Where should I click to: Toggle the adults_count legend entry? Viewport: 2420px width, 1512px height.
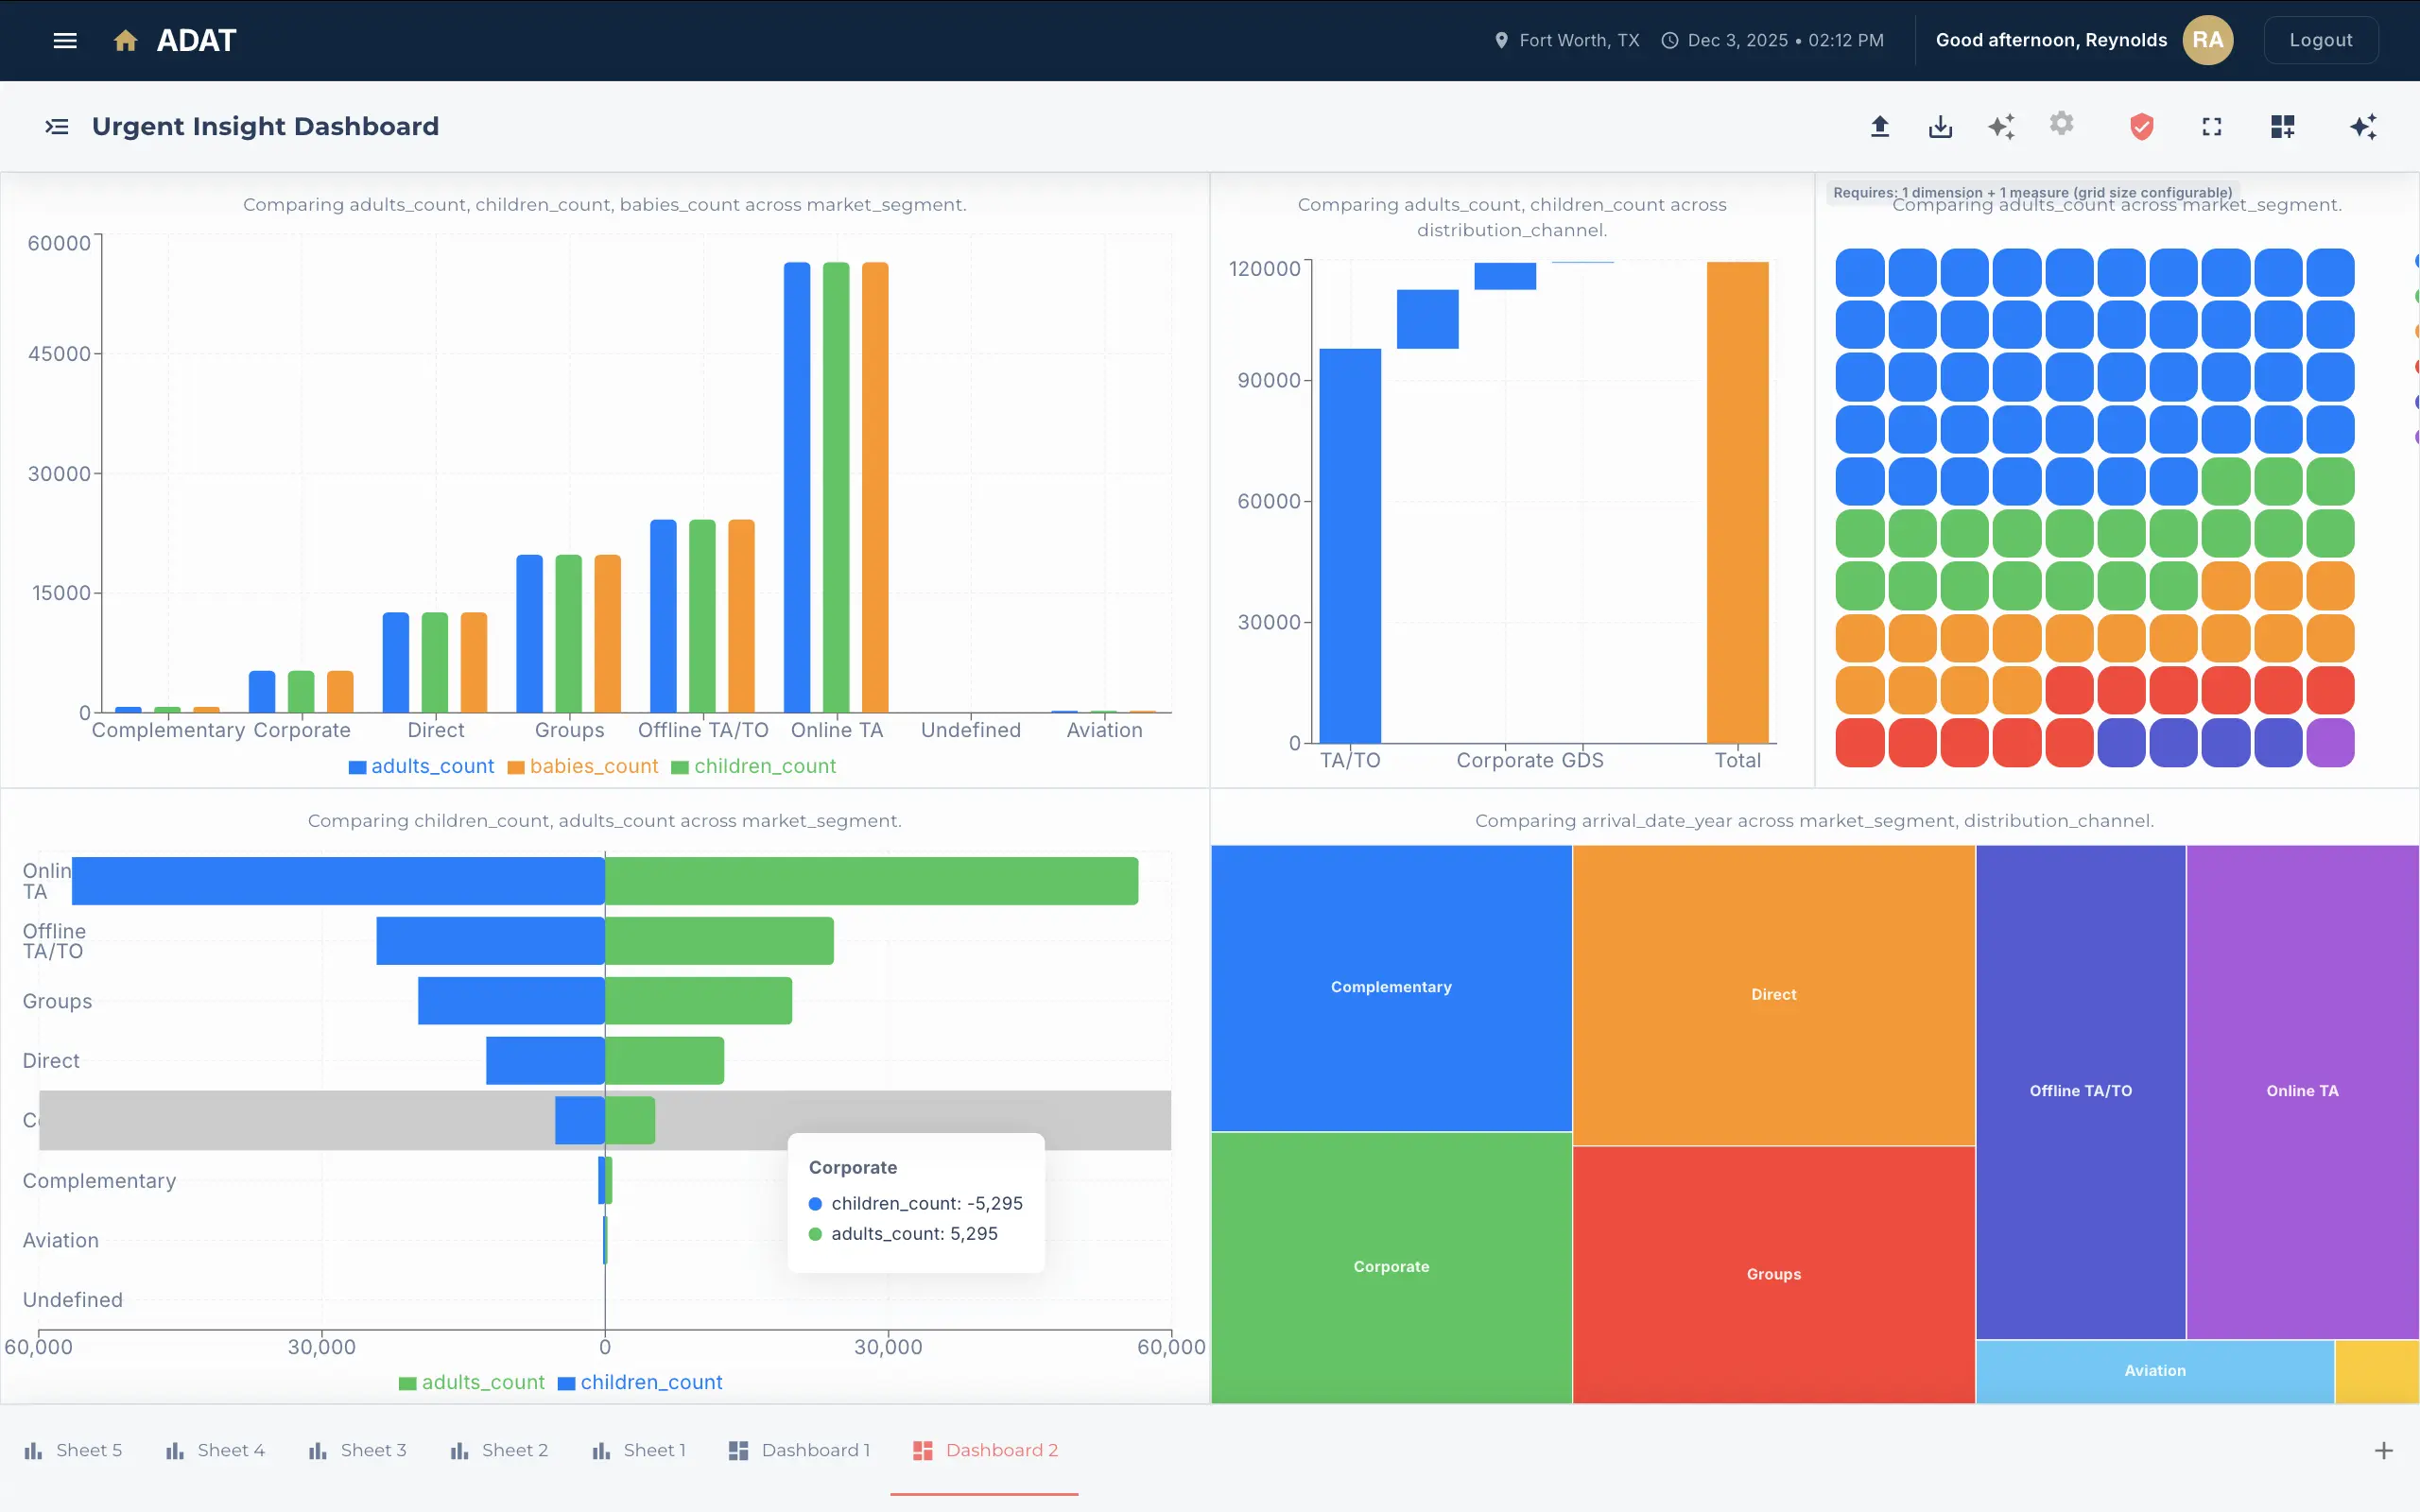[x=432, y=766]
